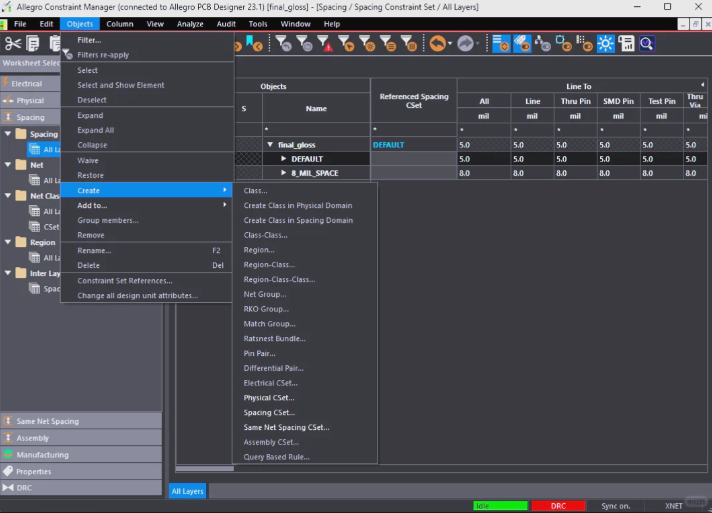Collapse the Inter Layer folder
The image size is (712, 513).
(8, 273)
